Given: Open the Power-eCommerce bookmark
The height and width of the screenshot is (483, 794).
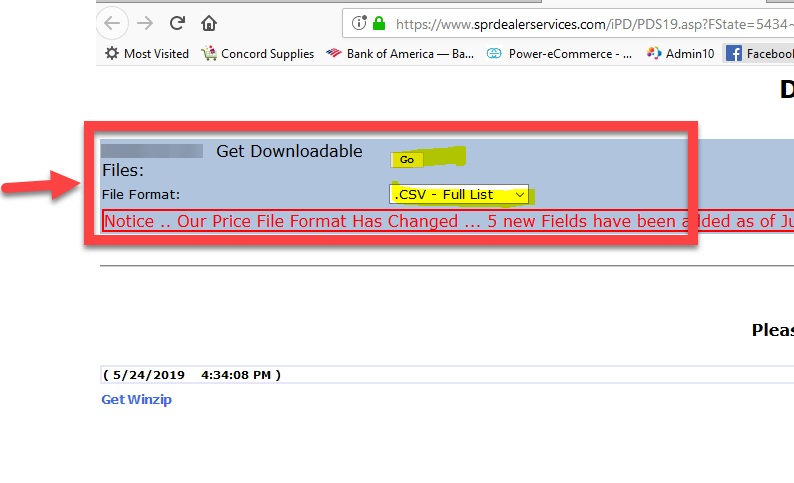Looking at the screenshot, I should (560, 54).
